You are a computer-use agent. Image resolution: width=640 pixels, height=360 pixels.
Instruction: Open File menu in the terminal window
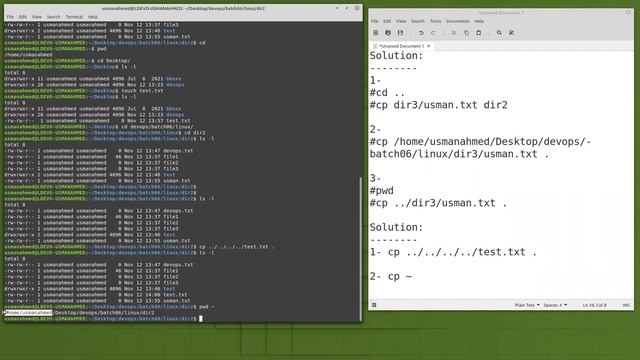(10, 17)
